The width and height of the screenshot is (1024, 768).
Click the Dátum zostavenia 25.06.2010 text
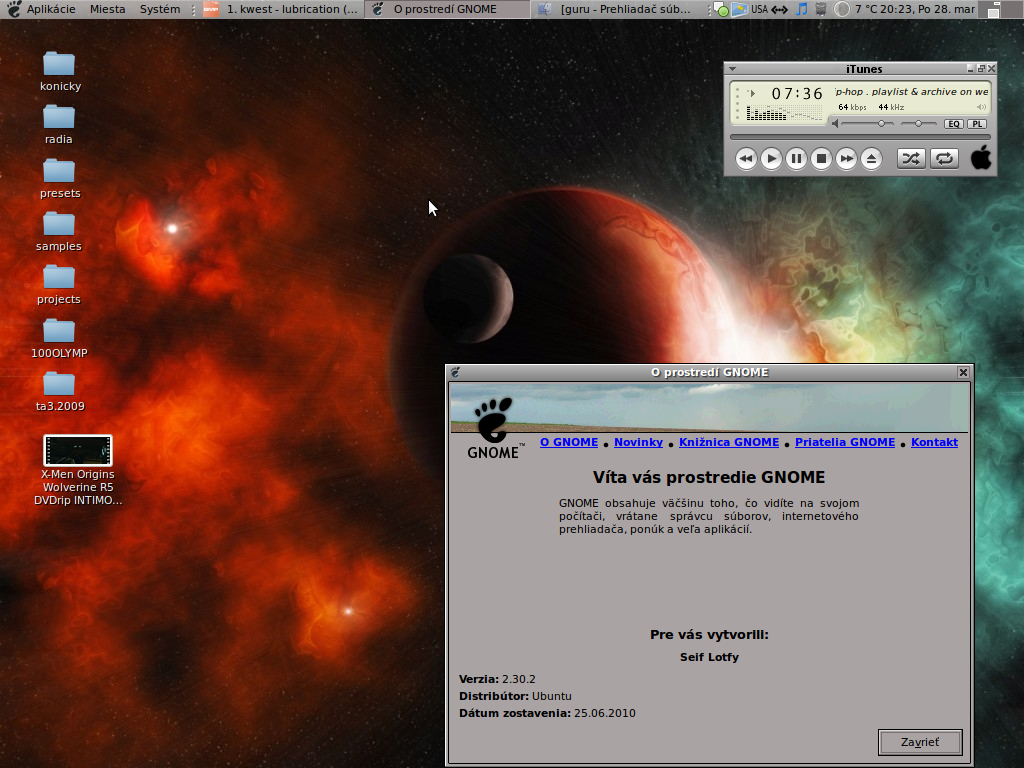click(x=547, y=713)
